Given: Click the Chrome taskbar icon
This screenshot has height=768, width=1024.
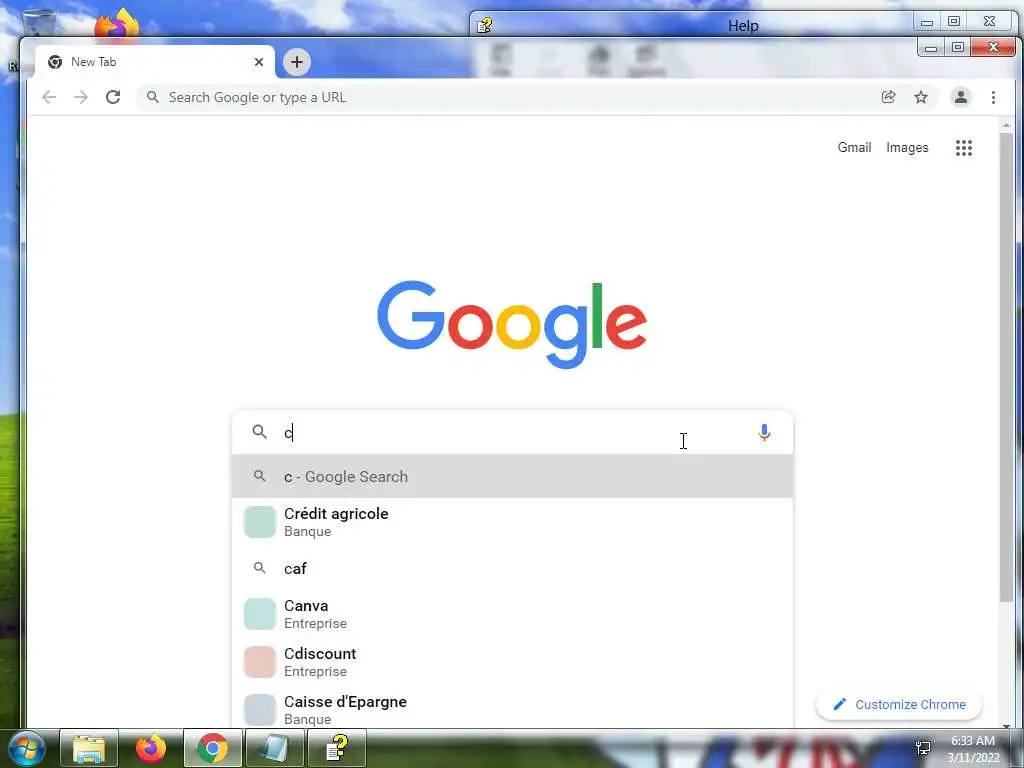Looking at the screenshot, I should (x=213, y=748).
